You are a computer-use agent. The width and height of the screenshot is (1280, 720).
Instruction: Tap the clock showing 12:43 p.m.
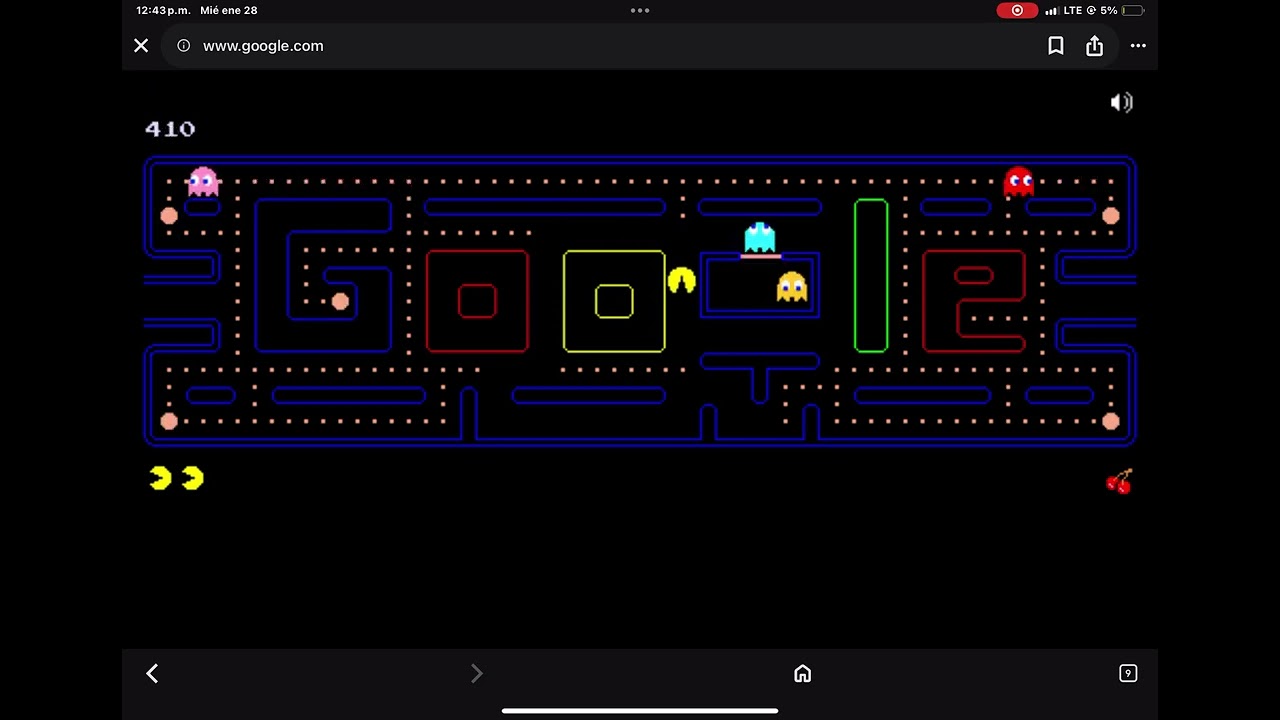163,10
